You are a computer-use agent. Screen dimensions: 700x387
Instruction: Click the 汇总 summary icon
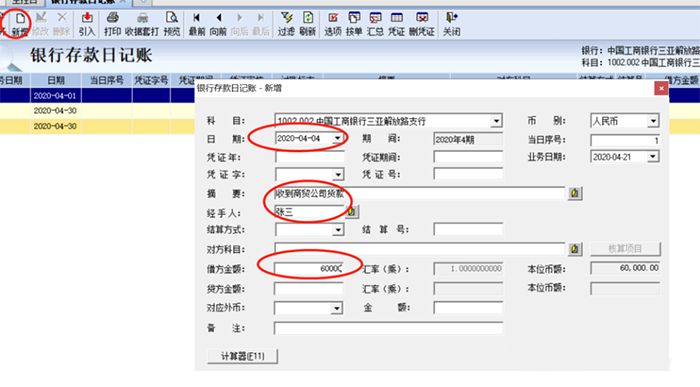pos(375,24)
